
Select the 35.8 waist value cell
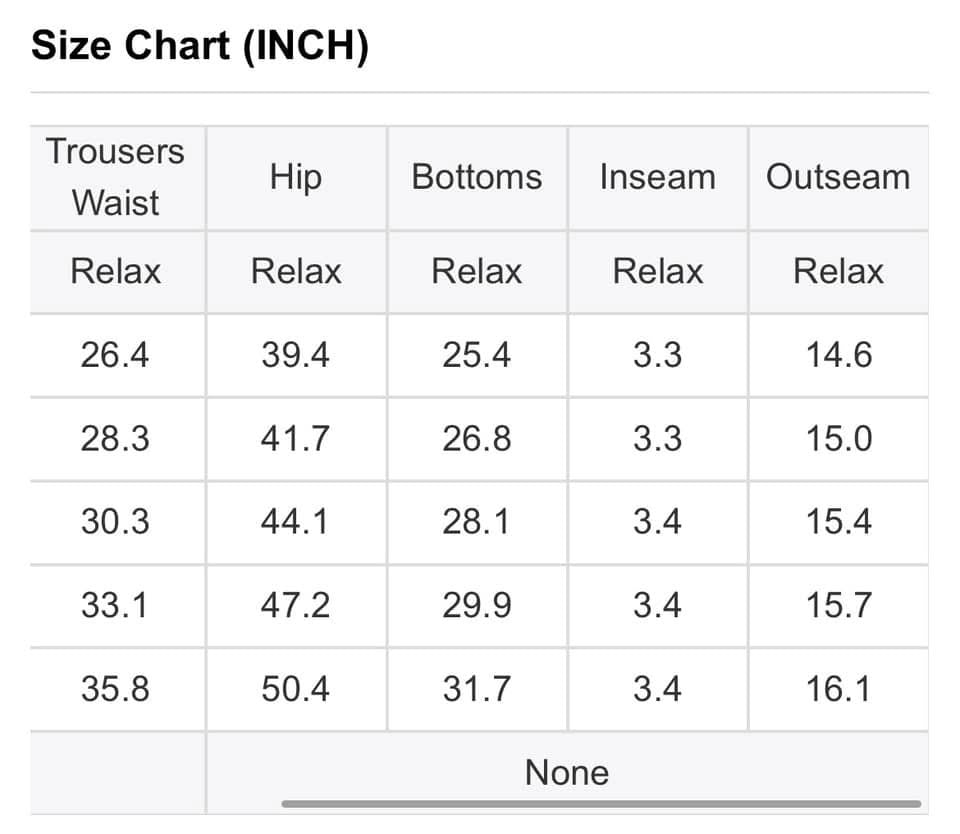[x=115, y=689]
